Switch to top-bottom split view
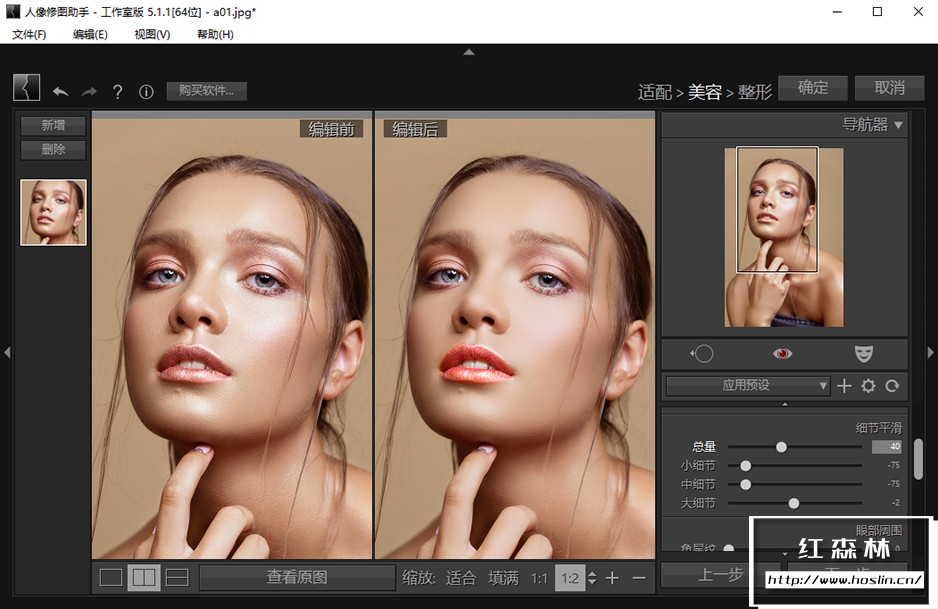 click(x=176, y=577)
